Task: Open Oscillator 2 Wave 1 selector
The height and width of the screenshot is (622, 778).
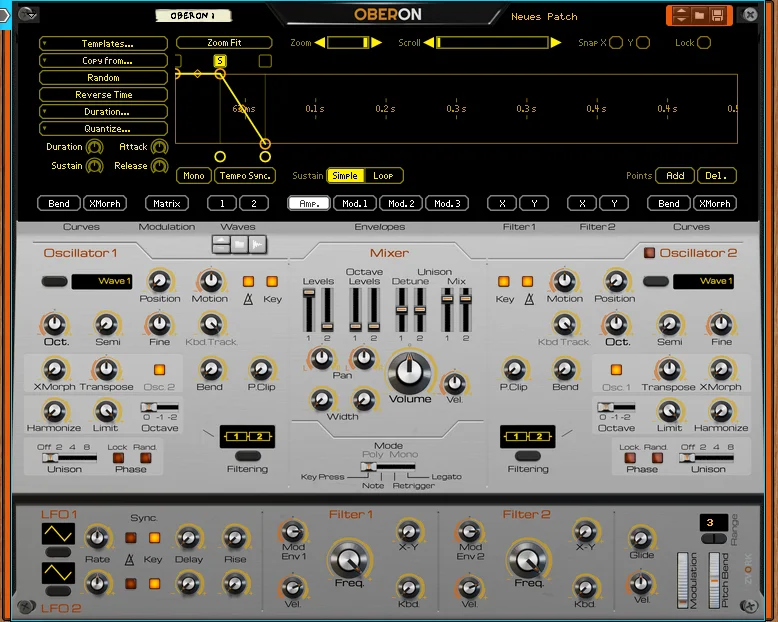Action: (703, 281)
